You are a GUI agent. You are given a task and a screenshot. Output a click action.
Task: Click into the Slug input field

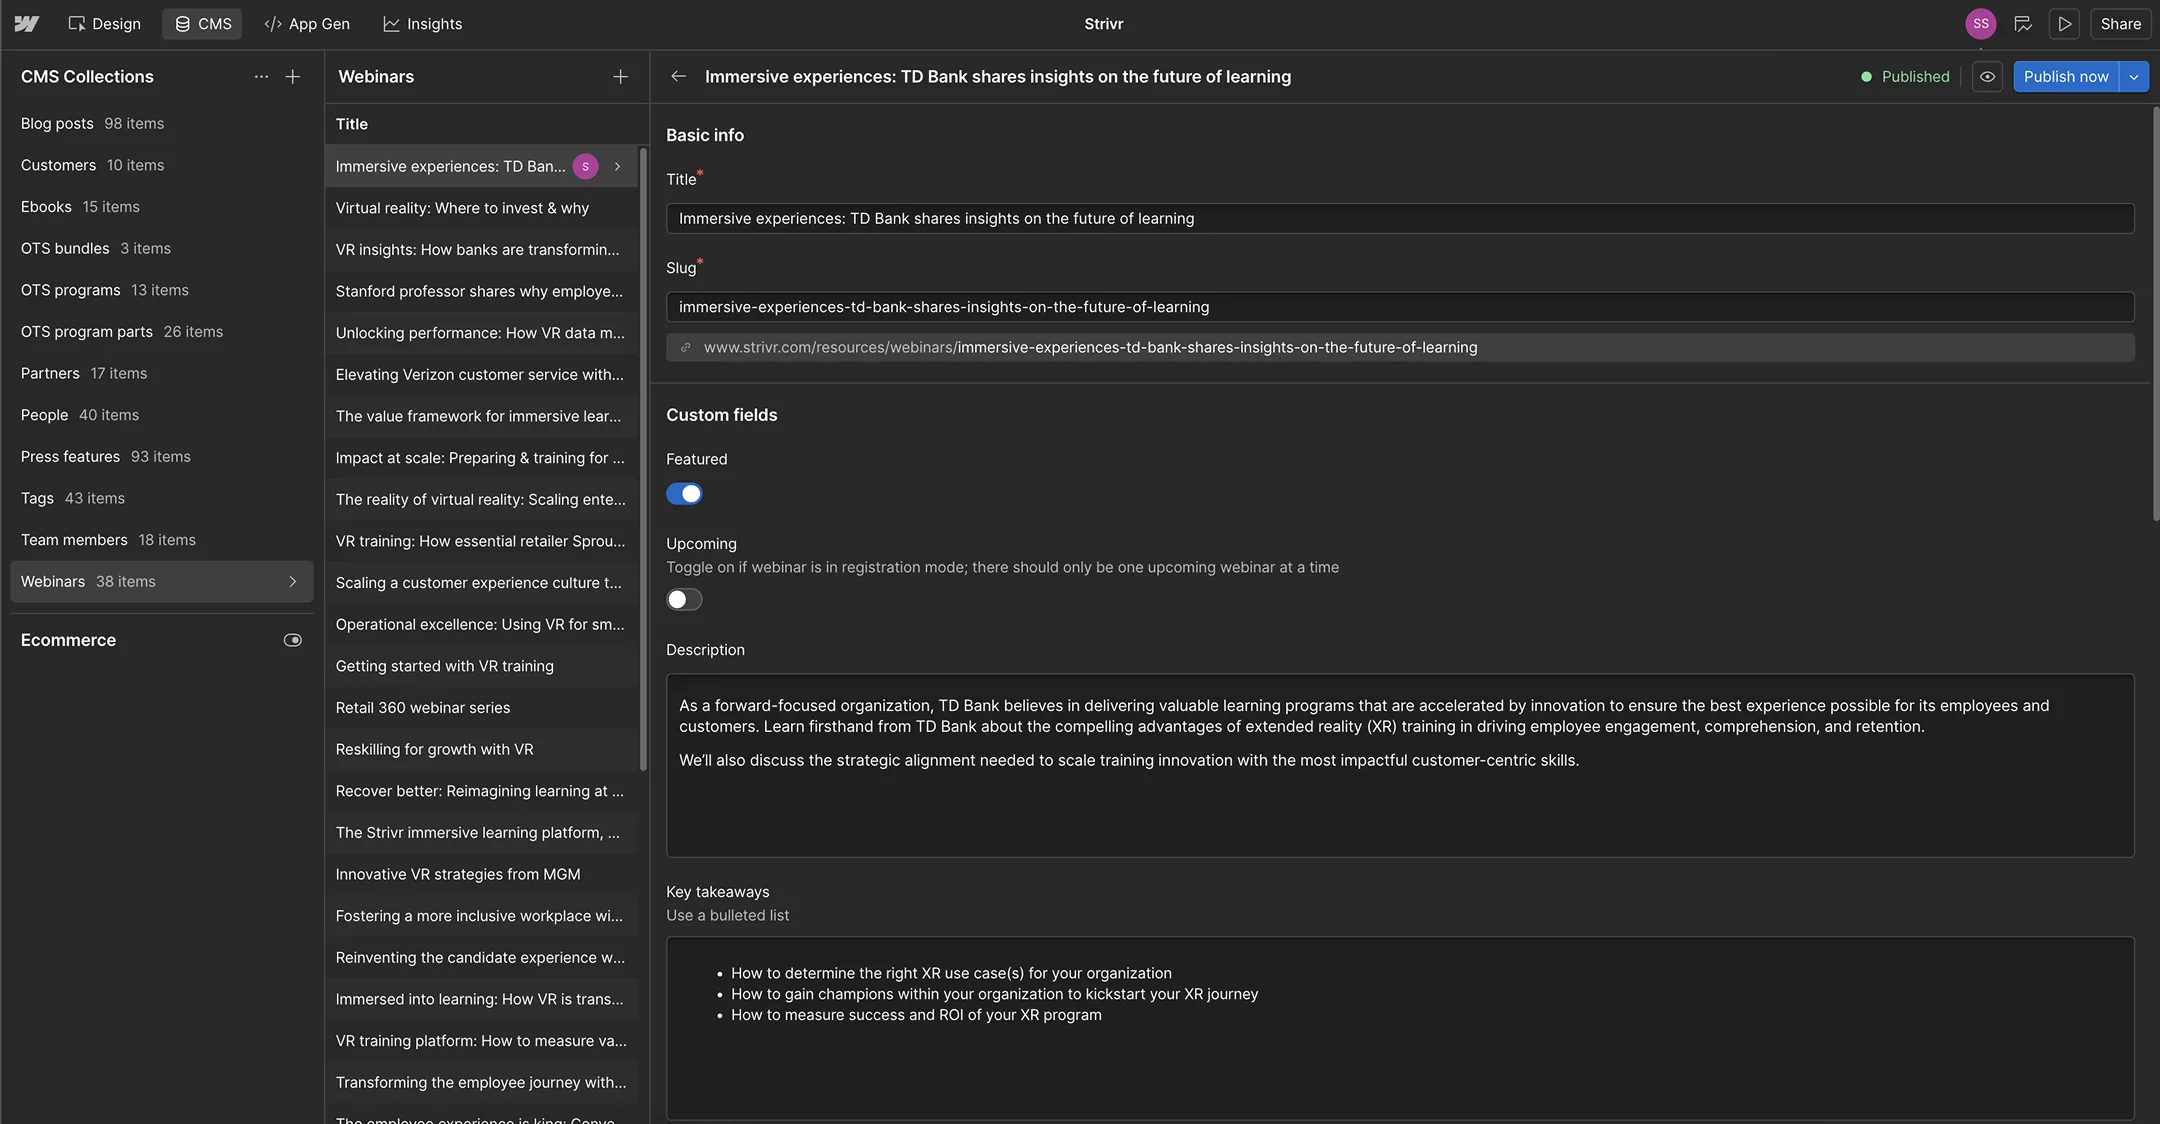(x=1400, y=307)
